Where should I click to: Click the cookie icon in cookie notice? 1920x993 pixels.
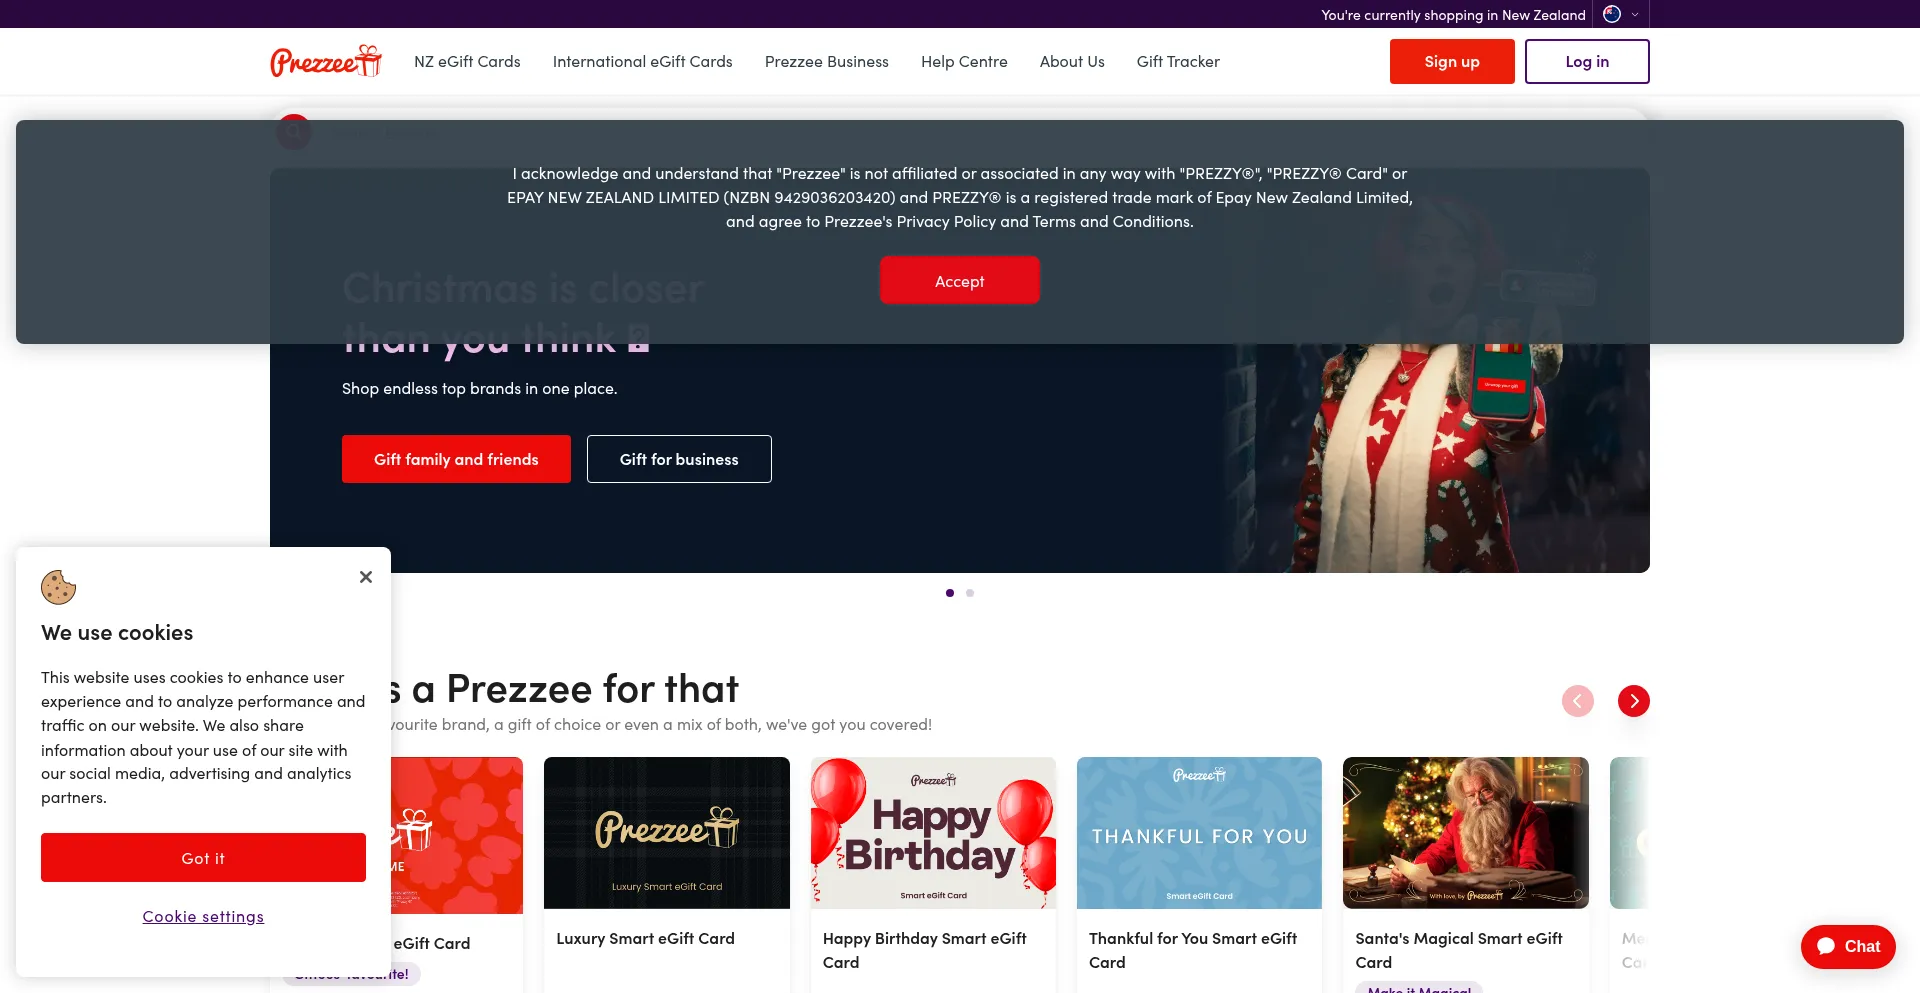pos(58,587)
